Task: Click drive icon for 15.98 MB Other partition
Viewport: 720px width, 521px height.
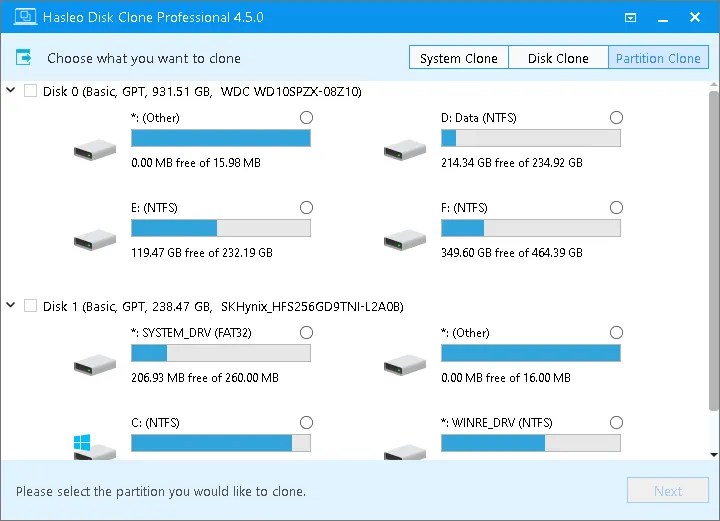Action: click(95, 150)
